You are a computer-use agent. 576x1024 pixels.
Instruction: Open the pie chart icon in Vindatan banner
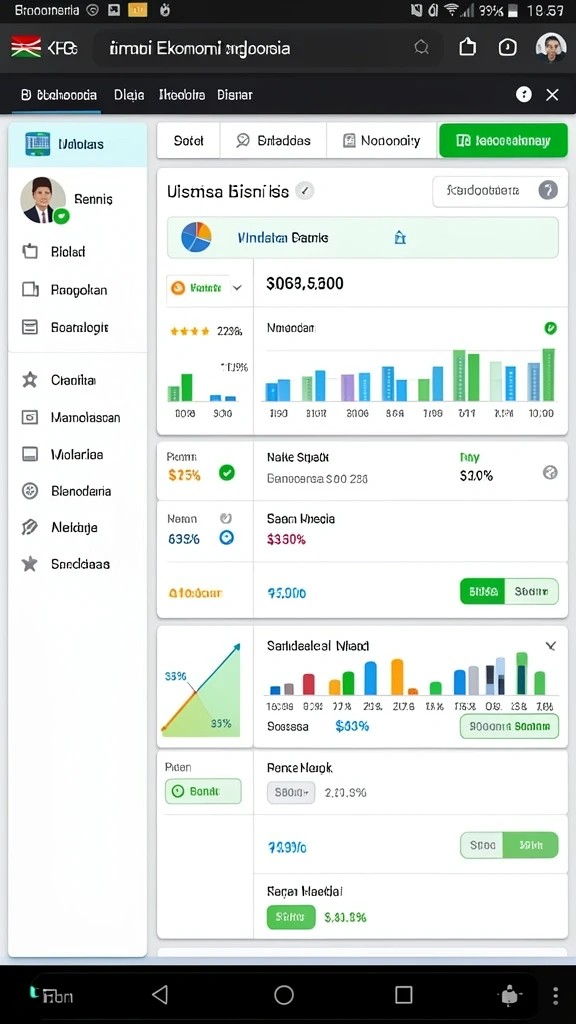[x=196, y=238]
